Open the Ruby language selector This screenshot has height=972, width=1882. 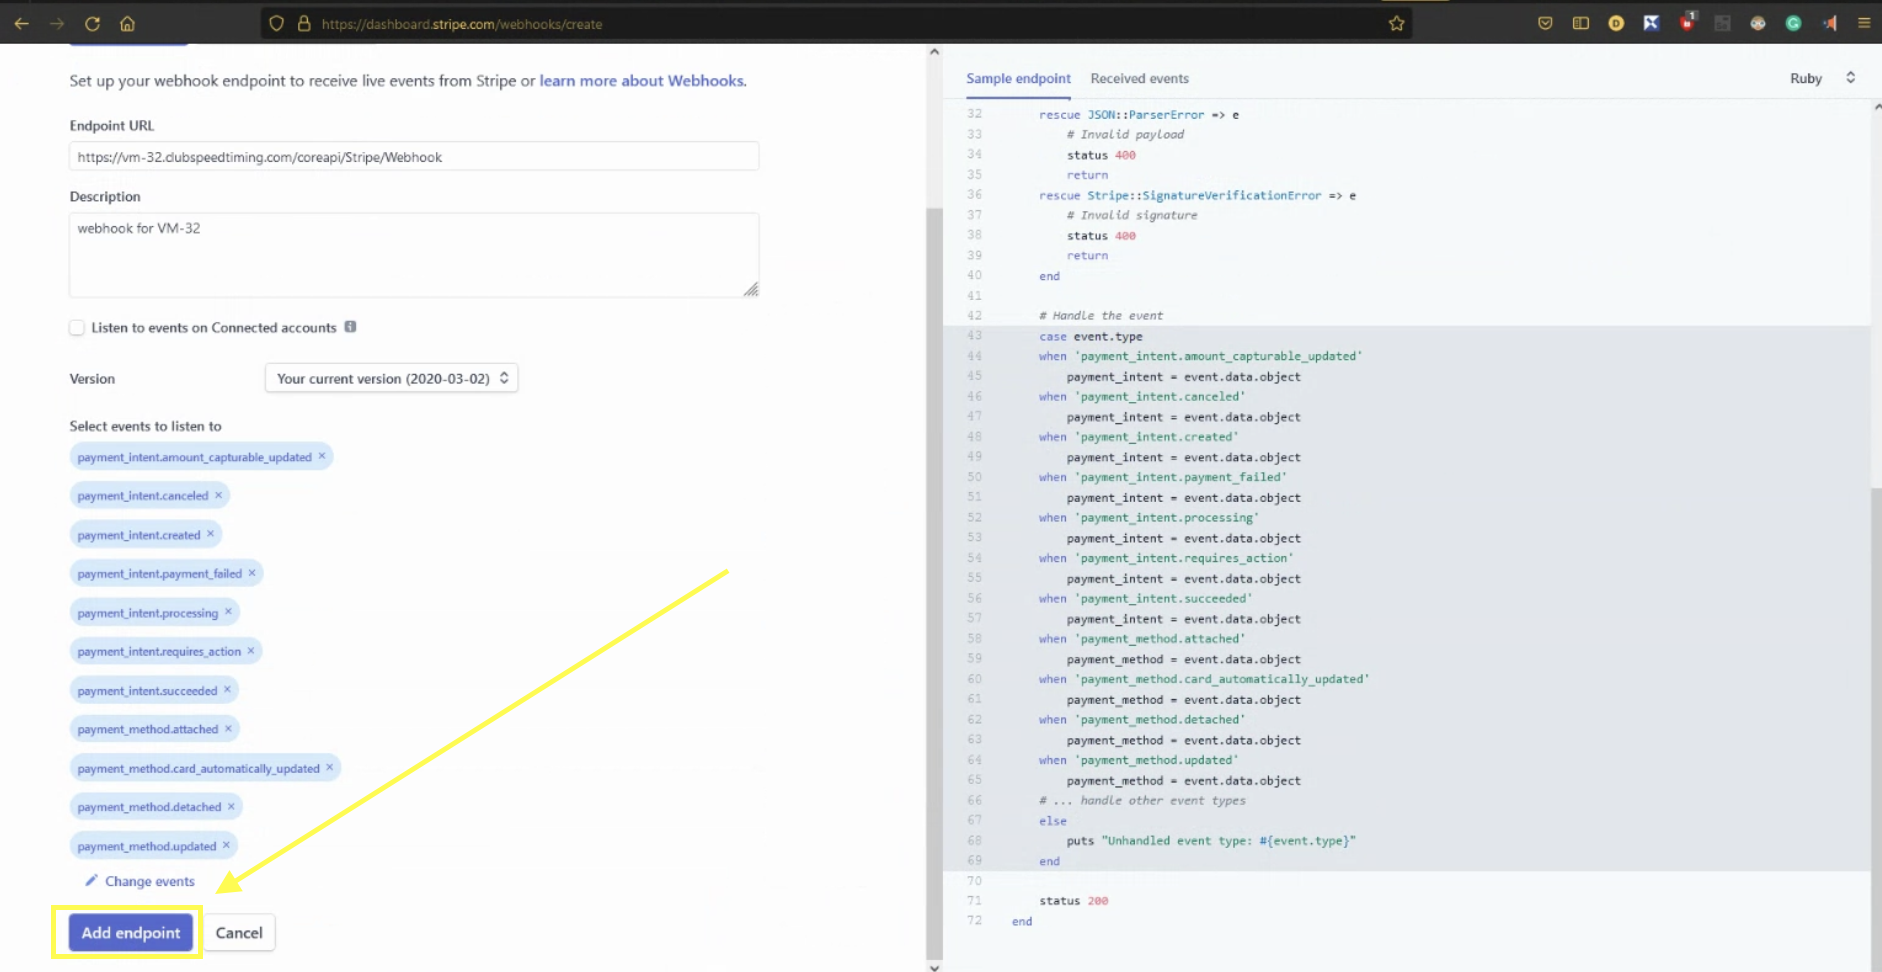coord(1822,78)
